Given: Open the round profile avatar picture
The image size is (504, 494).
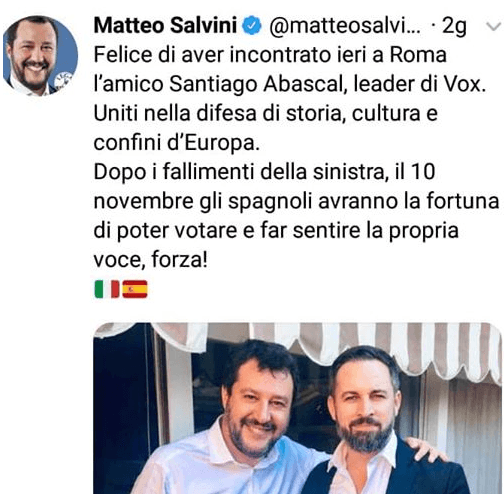Looking at the screenshot, I should pyautogui.click(x=40, y=55).
